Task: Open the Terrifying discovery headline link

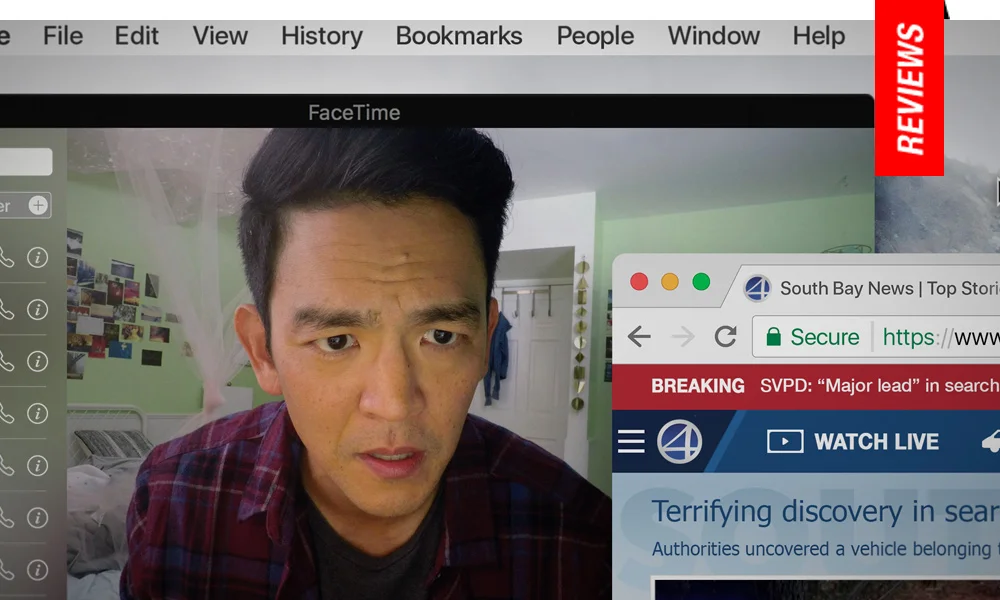Action: pyautogui.click(x=818, y=511)
